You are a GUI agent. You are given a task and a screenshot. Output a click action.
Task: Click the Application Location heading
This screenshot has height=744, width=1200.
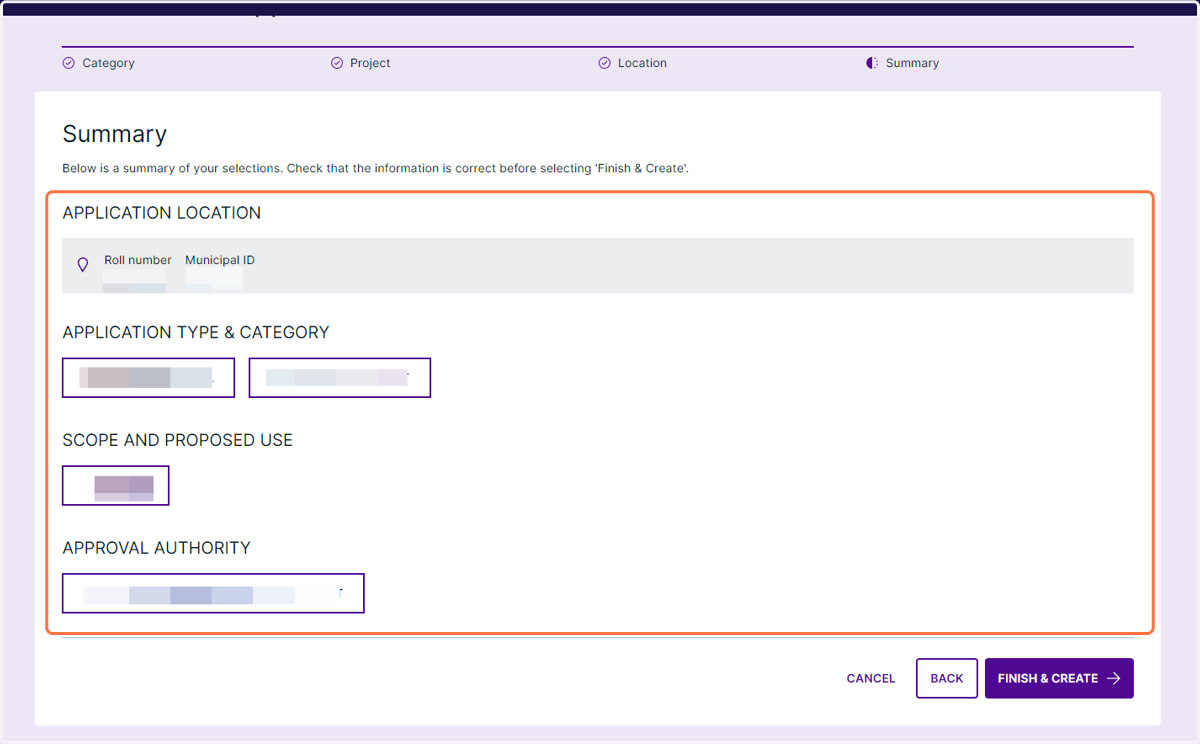[162, 213]
